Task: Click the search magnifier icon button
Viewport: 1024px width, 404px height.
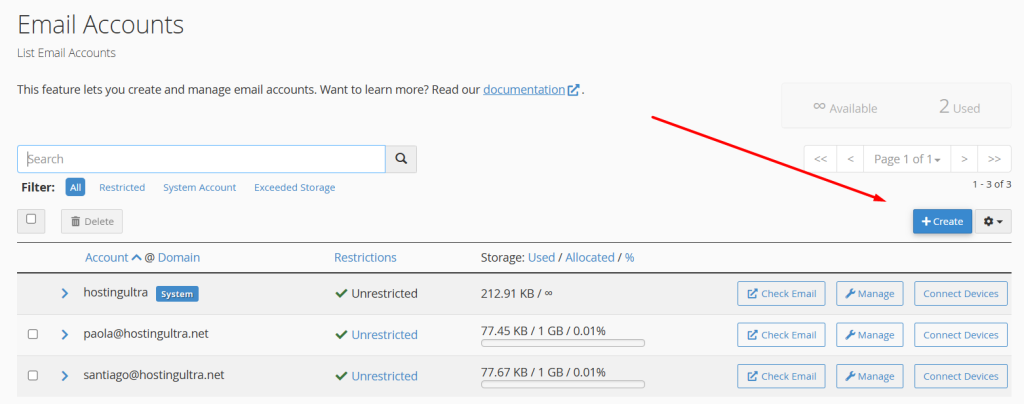Action: 401,159
